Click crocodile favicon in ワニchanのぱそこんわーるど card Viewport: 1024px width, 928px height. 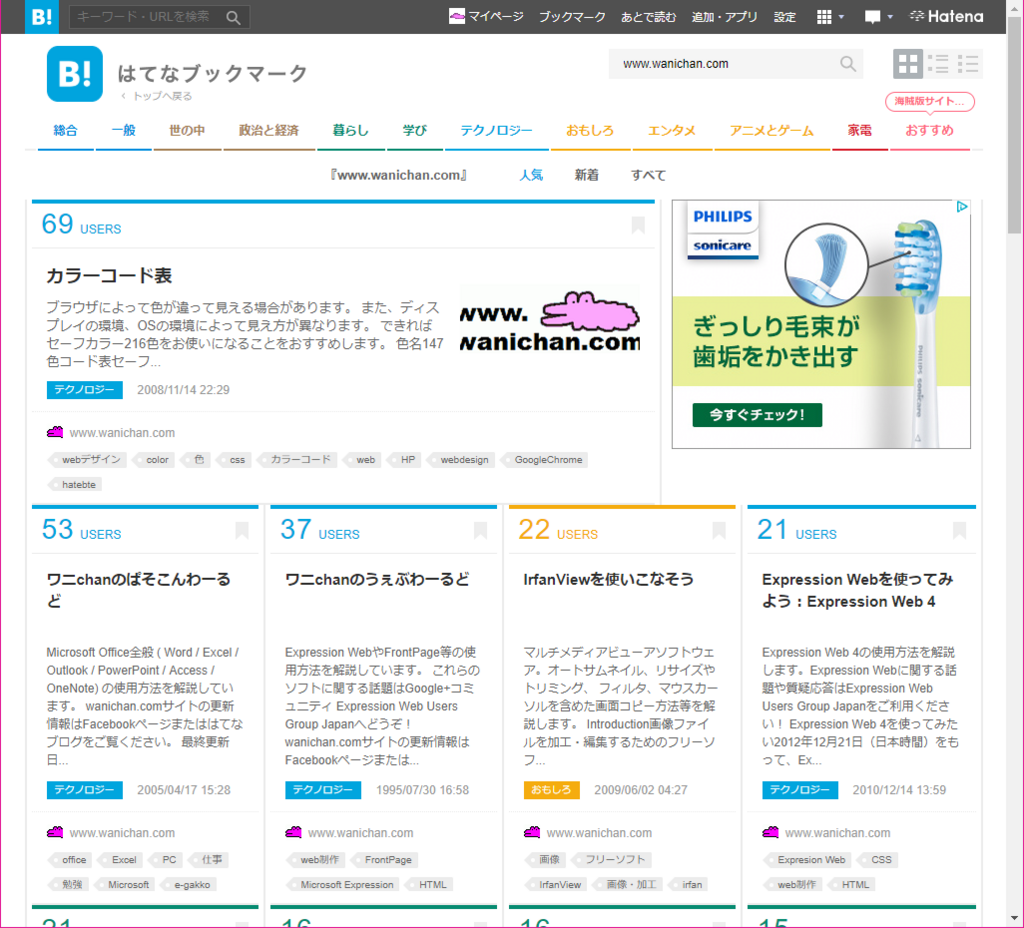55,833
